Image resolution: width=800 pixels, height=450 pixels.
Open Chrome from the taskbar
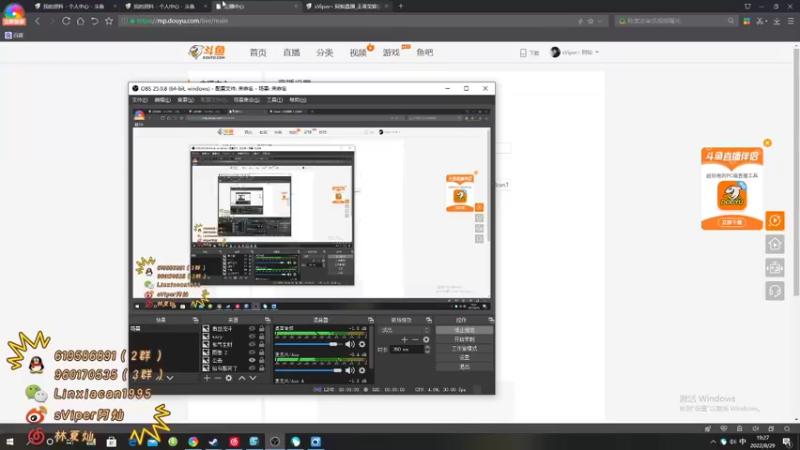(x=193, y=441)
